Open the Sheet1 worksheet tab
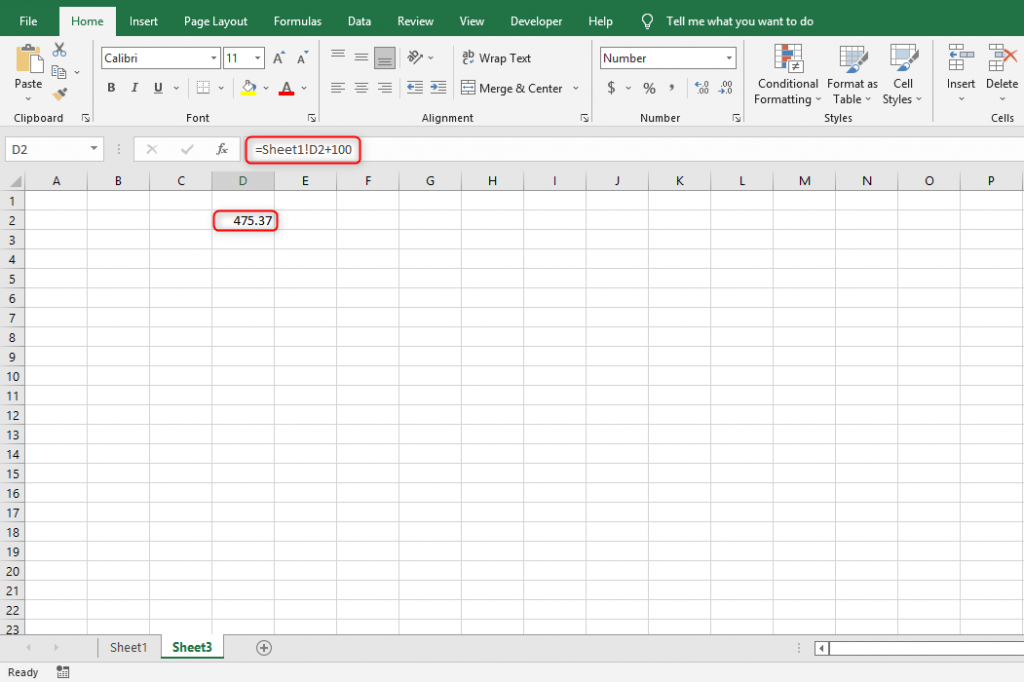Image resolution: width=1024 pixels, height=682 pixels. [x=128, y=647]
